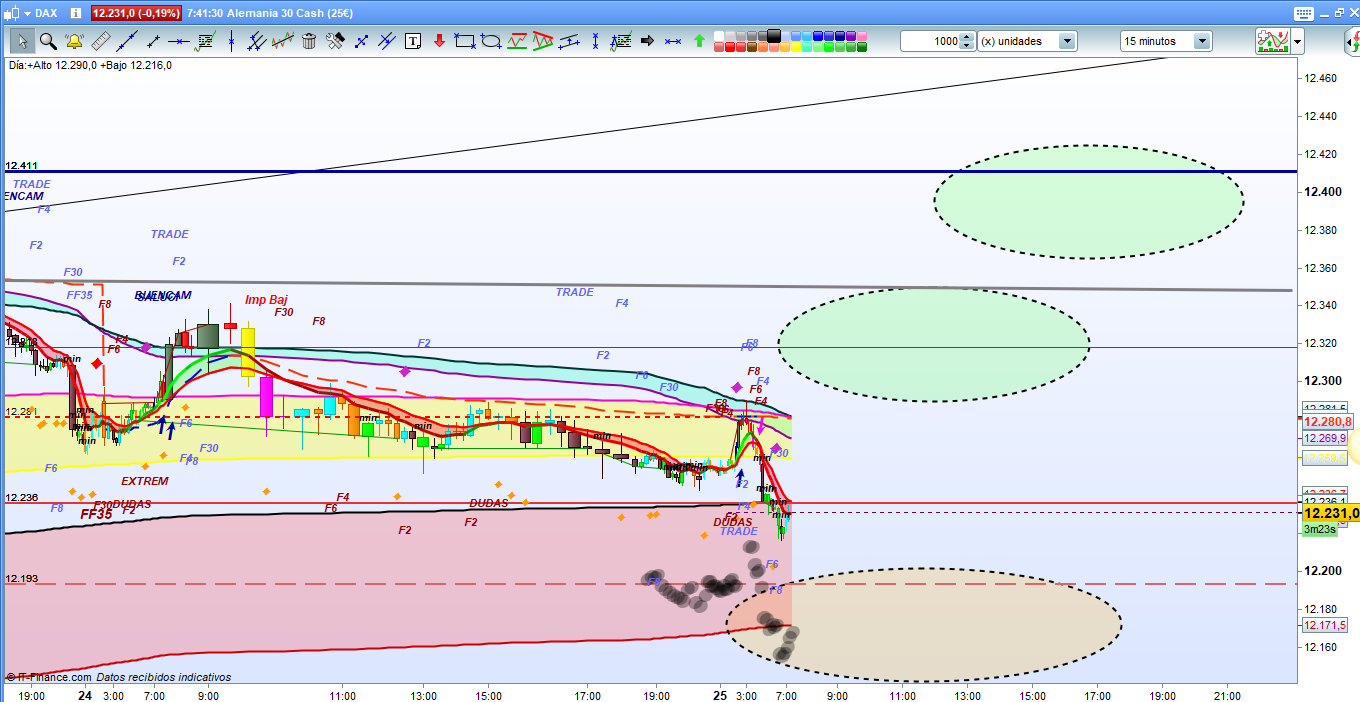Expand the indicators button dropdown arrow
Image resolution: width=1360 pixels, height=702 pixels.
[x=1297, y=41]
